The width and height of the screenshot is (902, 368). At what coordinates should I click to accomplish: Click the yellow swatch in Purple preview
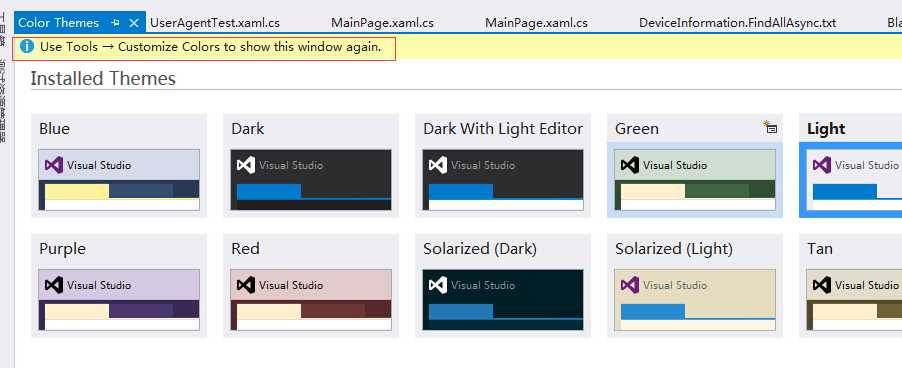point(77,312)
